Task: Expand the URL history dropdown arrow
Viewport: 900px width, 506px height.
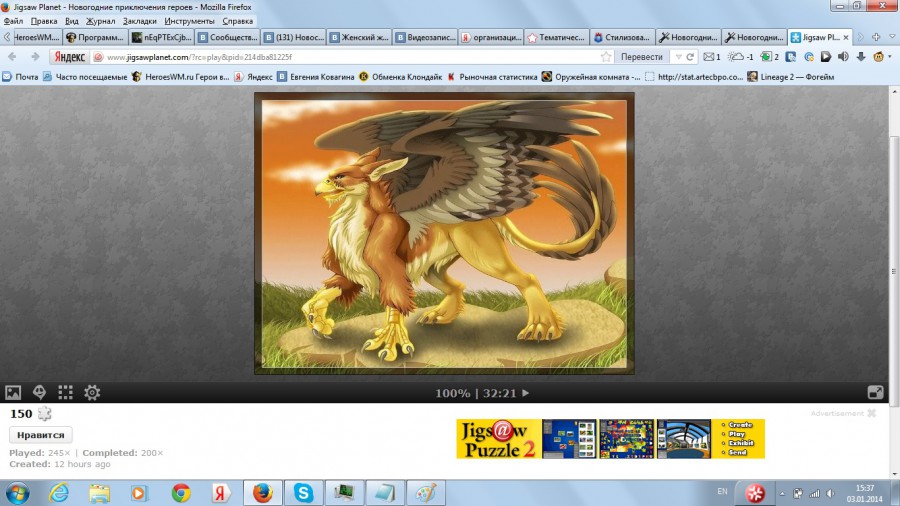Action: coord(678,57)
